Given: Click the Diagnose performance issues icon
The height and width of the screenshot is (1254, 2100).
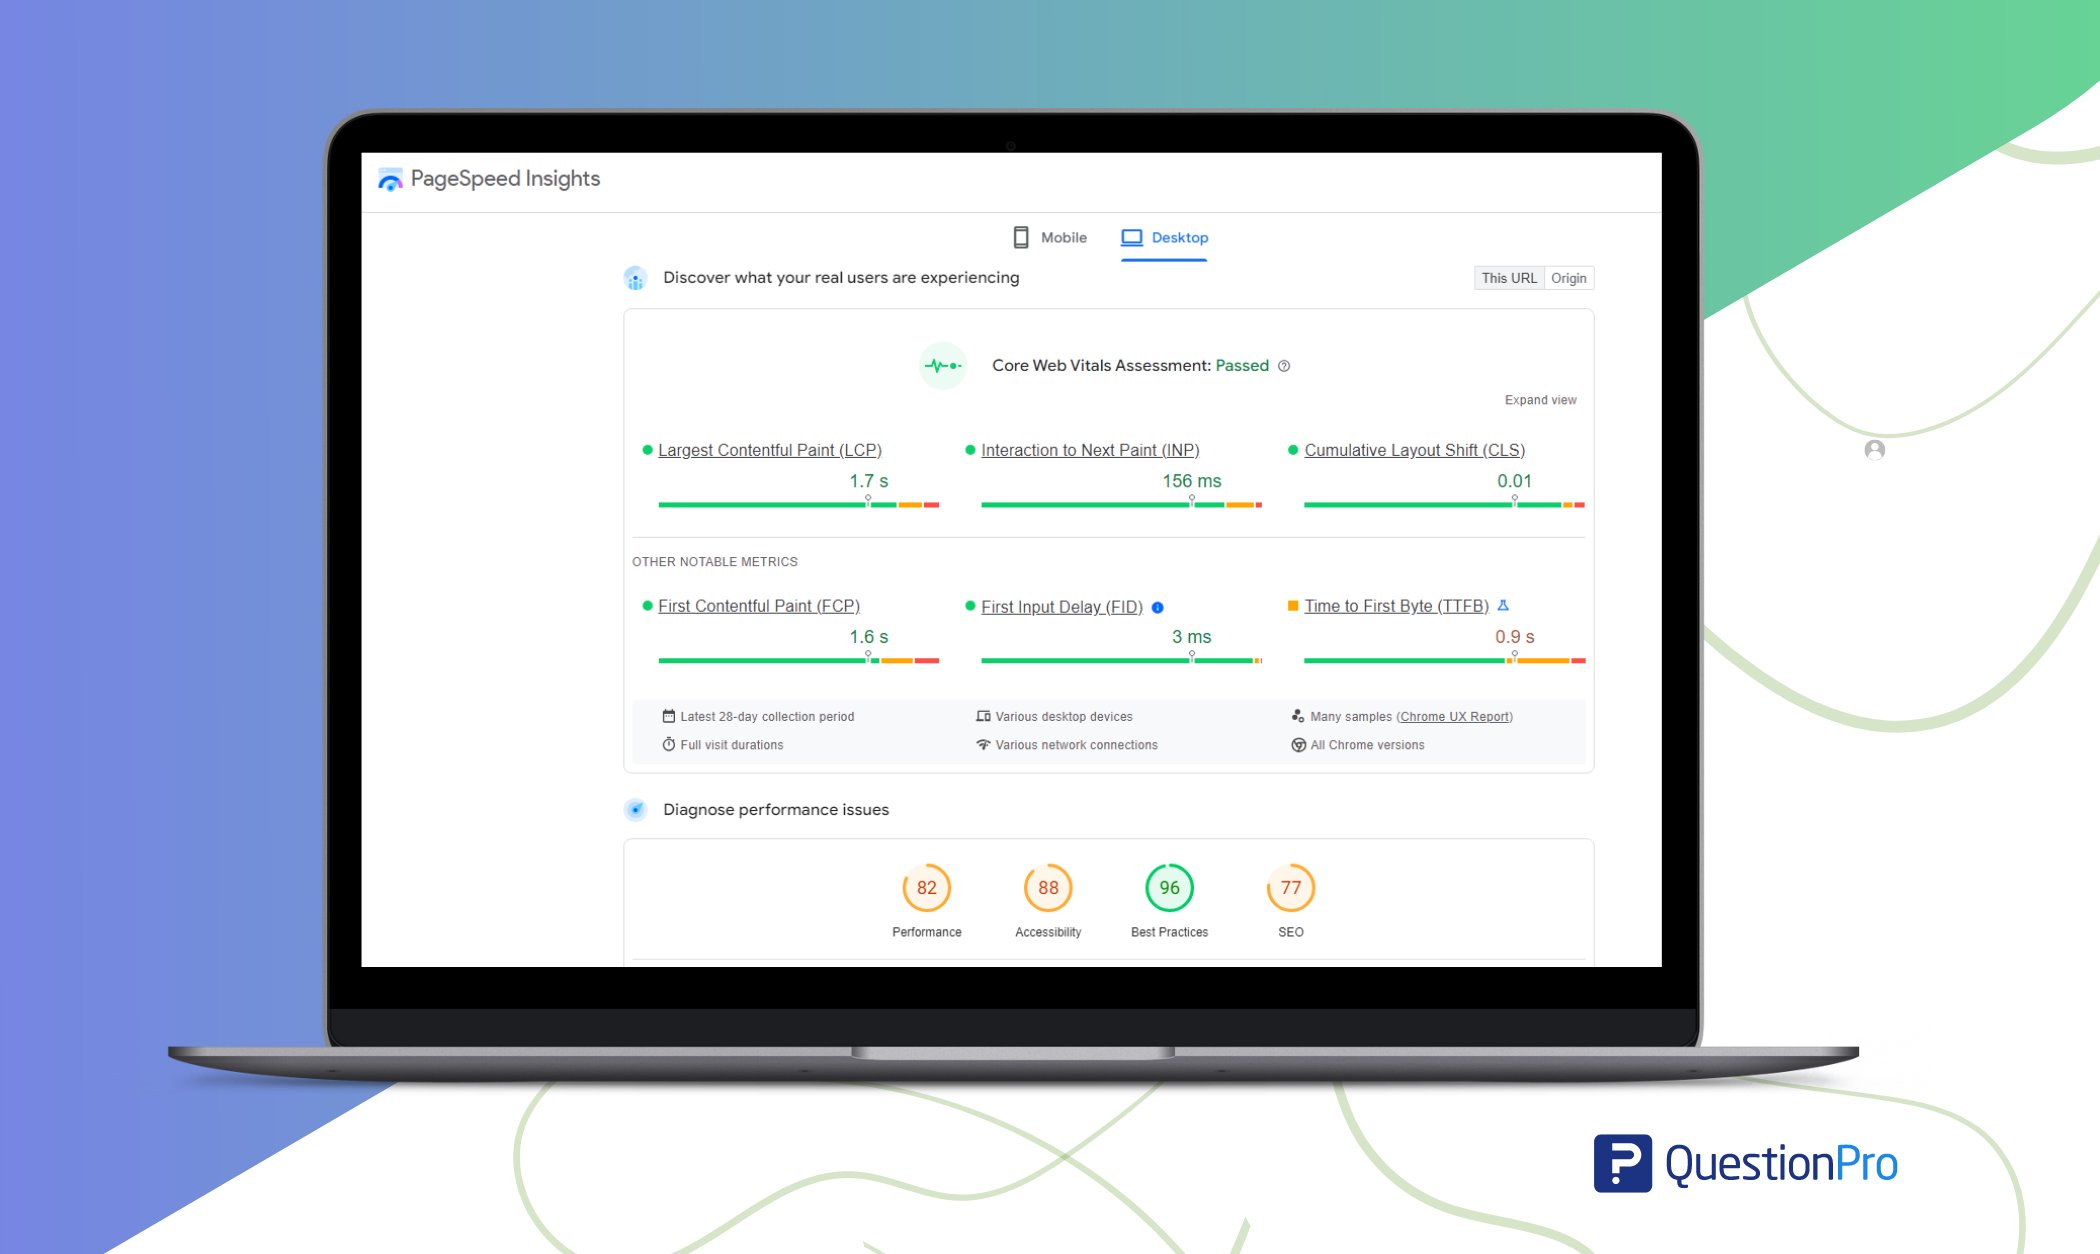Looking at the screenshot, I should (635, 810).
